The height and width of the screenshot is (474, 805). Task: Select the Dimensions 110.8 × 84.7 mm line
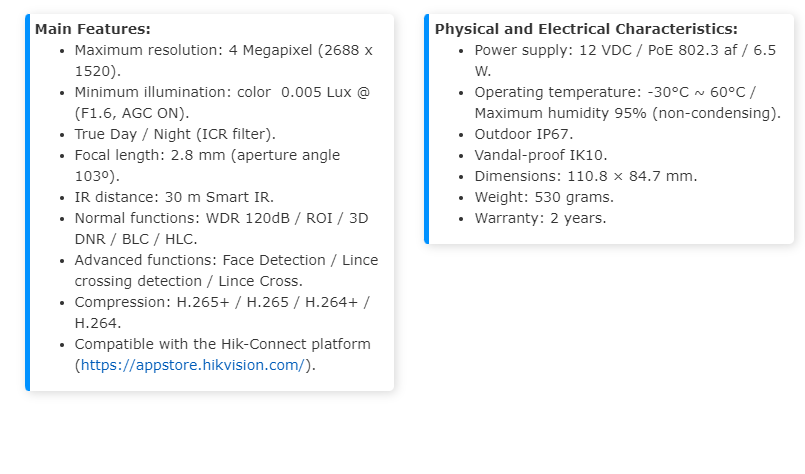(585, 176)
